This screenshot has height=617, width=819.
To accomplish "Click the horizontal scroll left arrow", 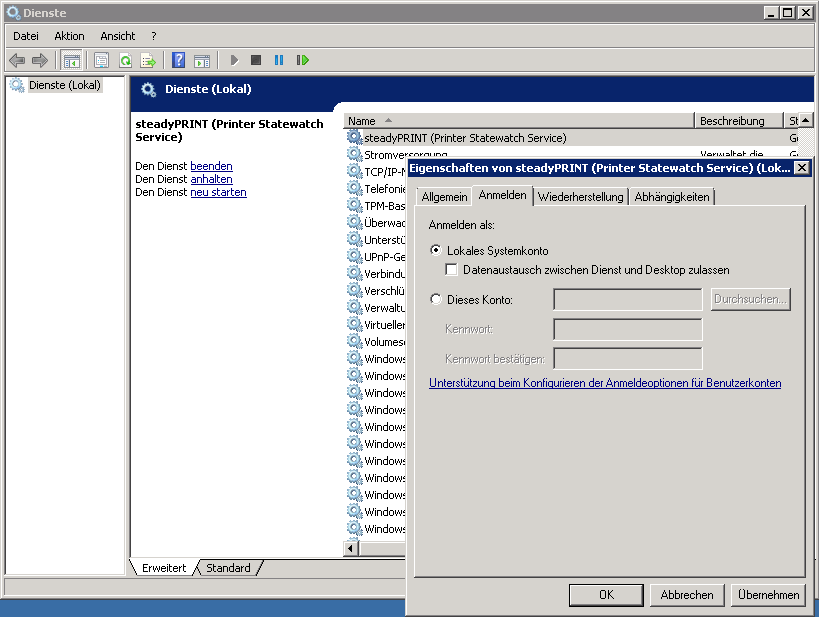I will click(350, 549).
